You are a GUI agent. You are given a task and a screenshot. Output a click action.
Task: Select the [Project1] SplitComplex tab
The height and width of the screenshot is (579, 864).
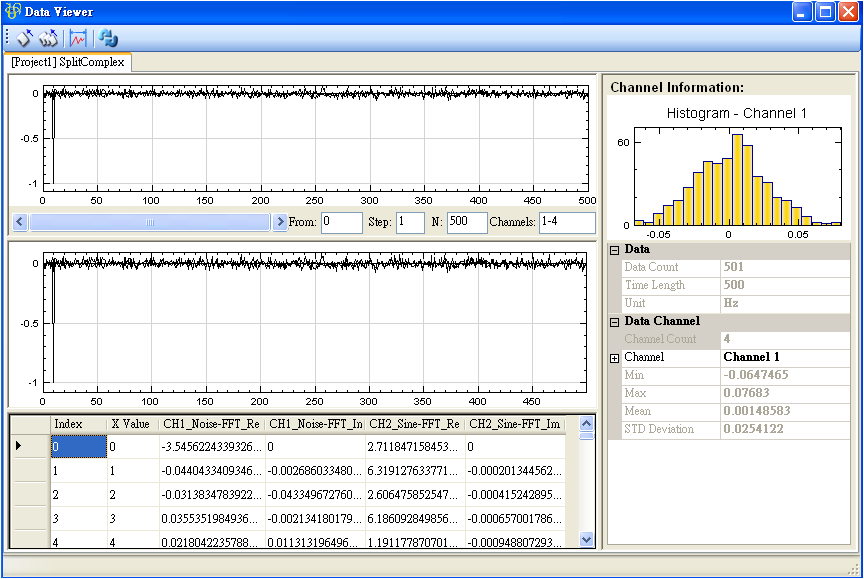click(68, 62)
